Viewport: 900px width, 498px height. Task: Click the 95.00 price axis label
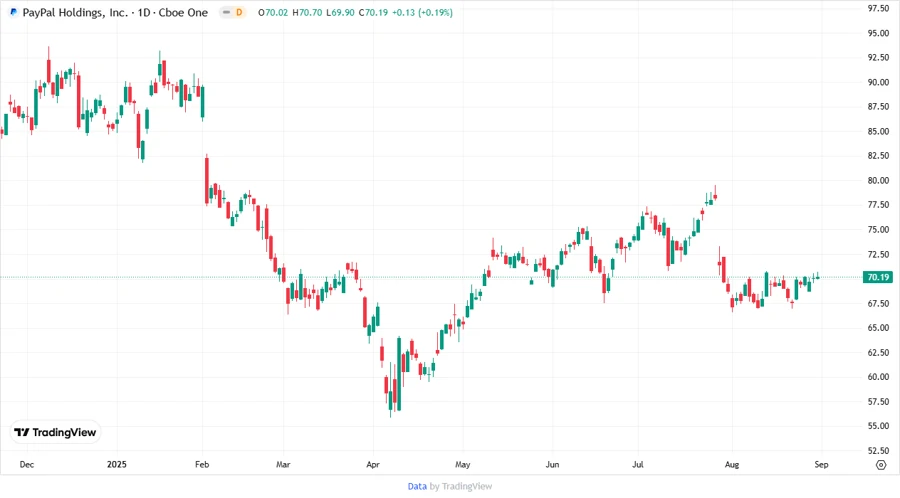point(878,33)
